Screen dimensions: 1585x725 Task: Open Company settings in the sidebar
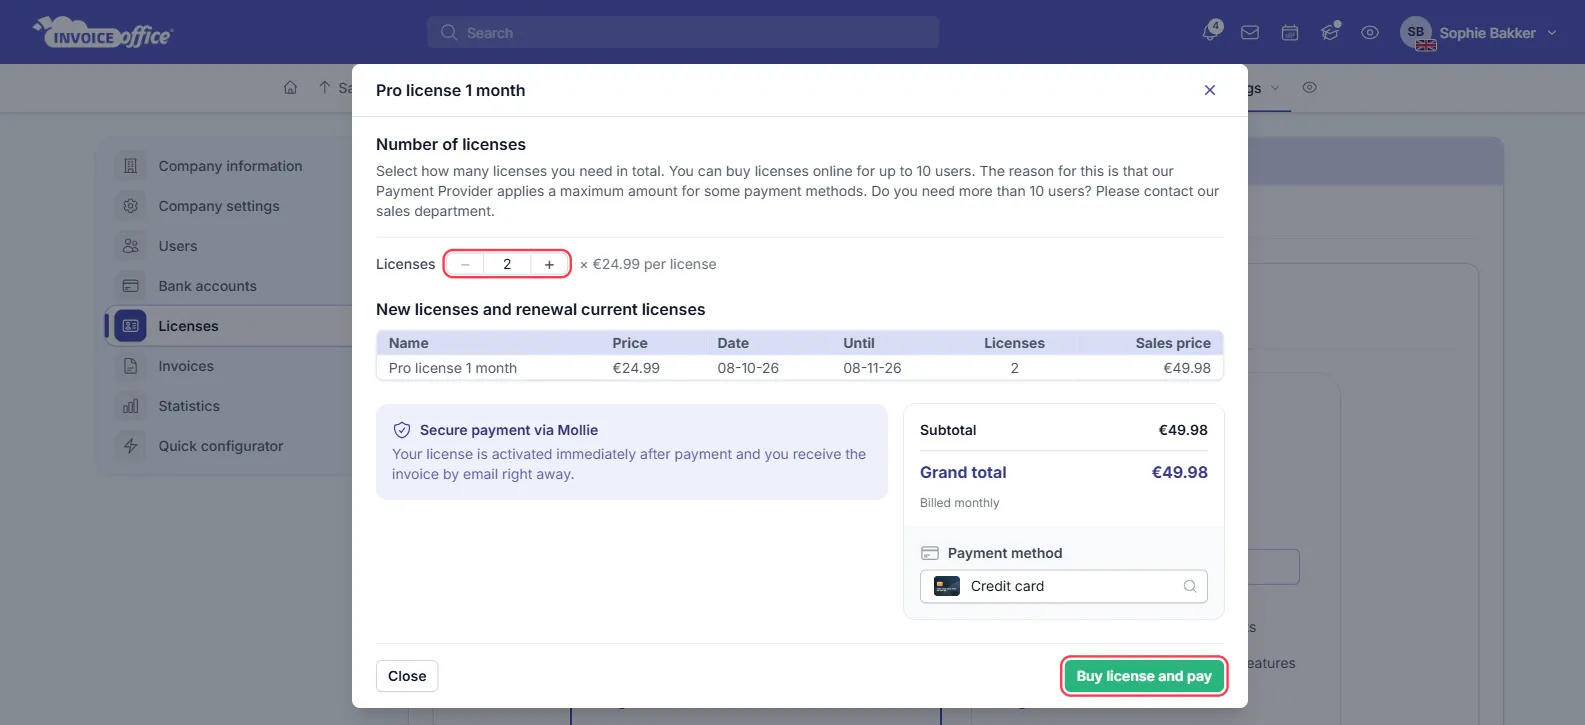point(219,206)
